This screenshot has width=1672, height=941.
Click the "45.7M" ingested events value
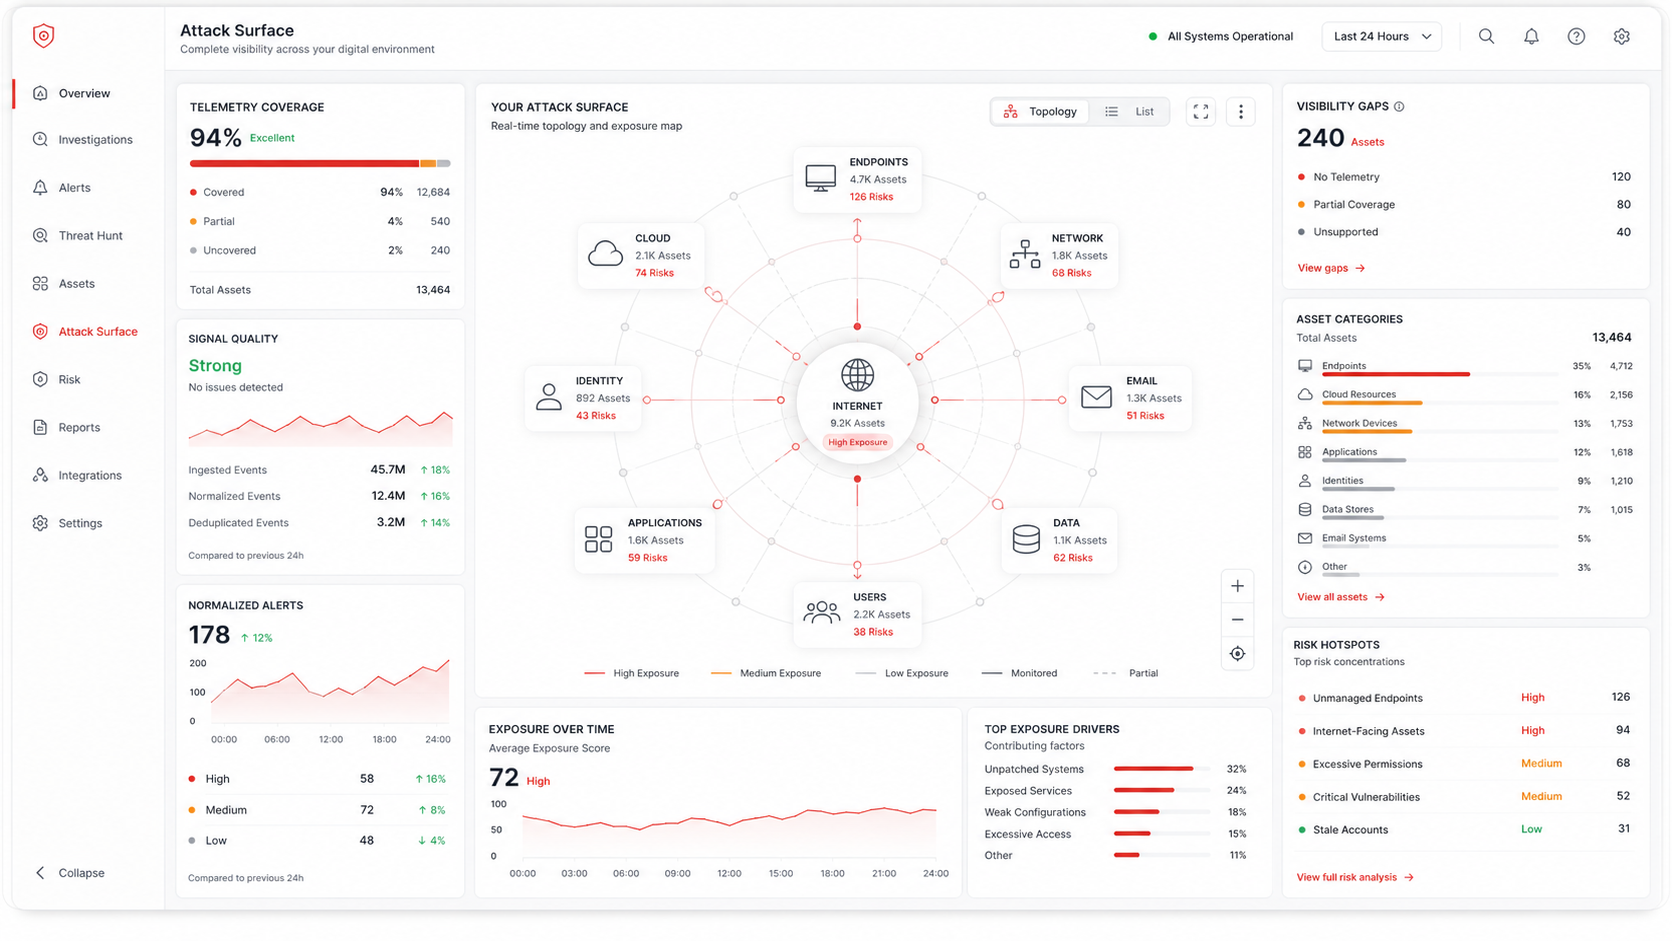click(388, 469)
